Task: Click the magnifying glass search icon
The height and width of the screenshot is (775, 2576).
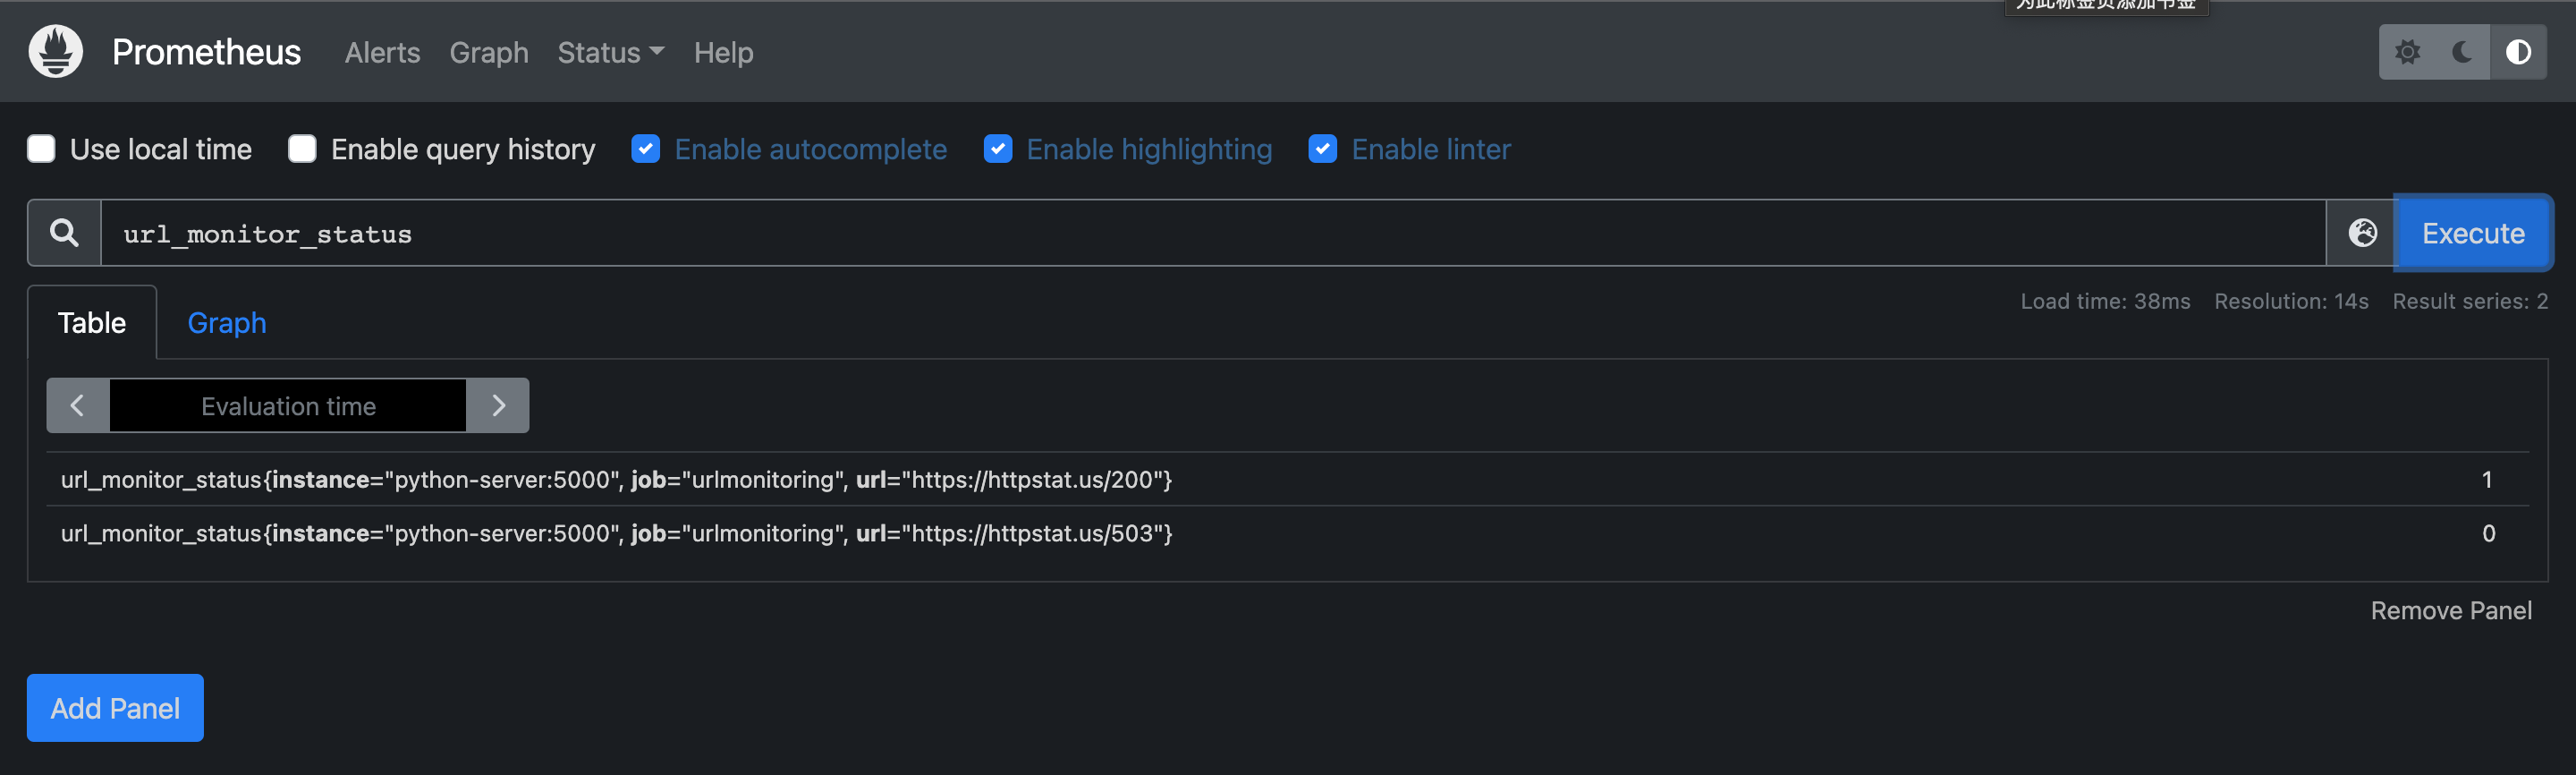Action: pyautogui.click(x=63, y=233)
